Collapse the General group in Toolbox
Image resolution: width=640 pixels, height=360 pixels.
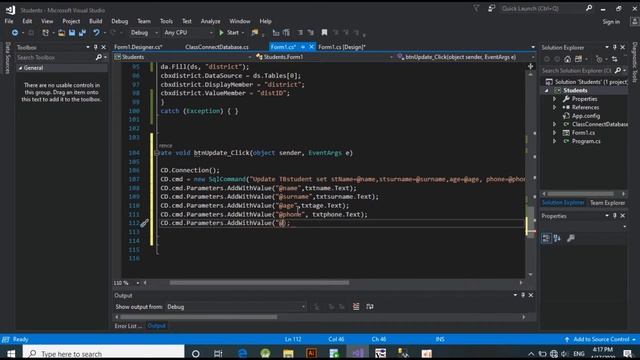20,68
